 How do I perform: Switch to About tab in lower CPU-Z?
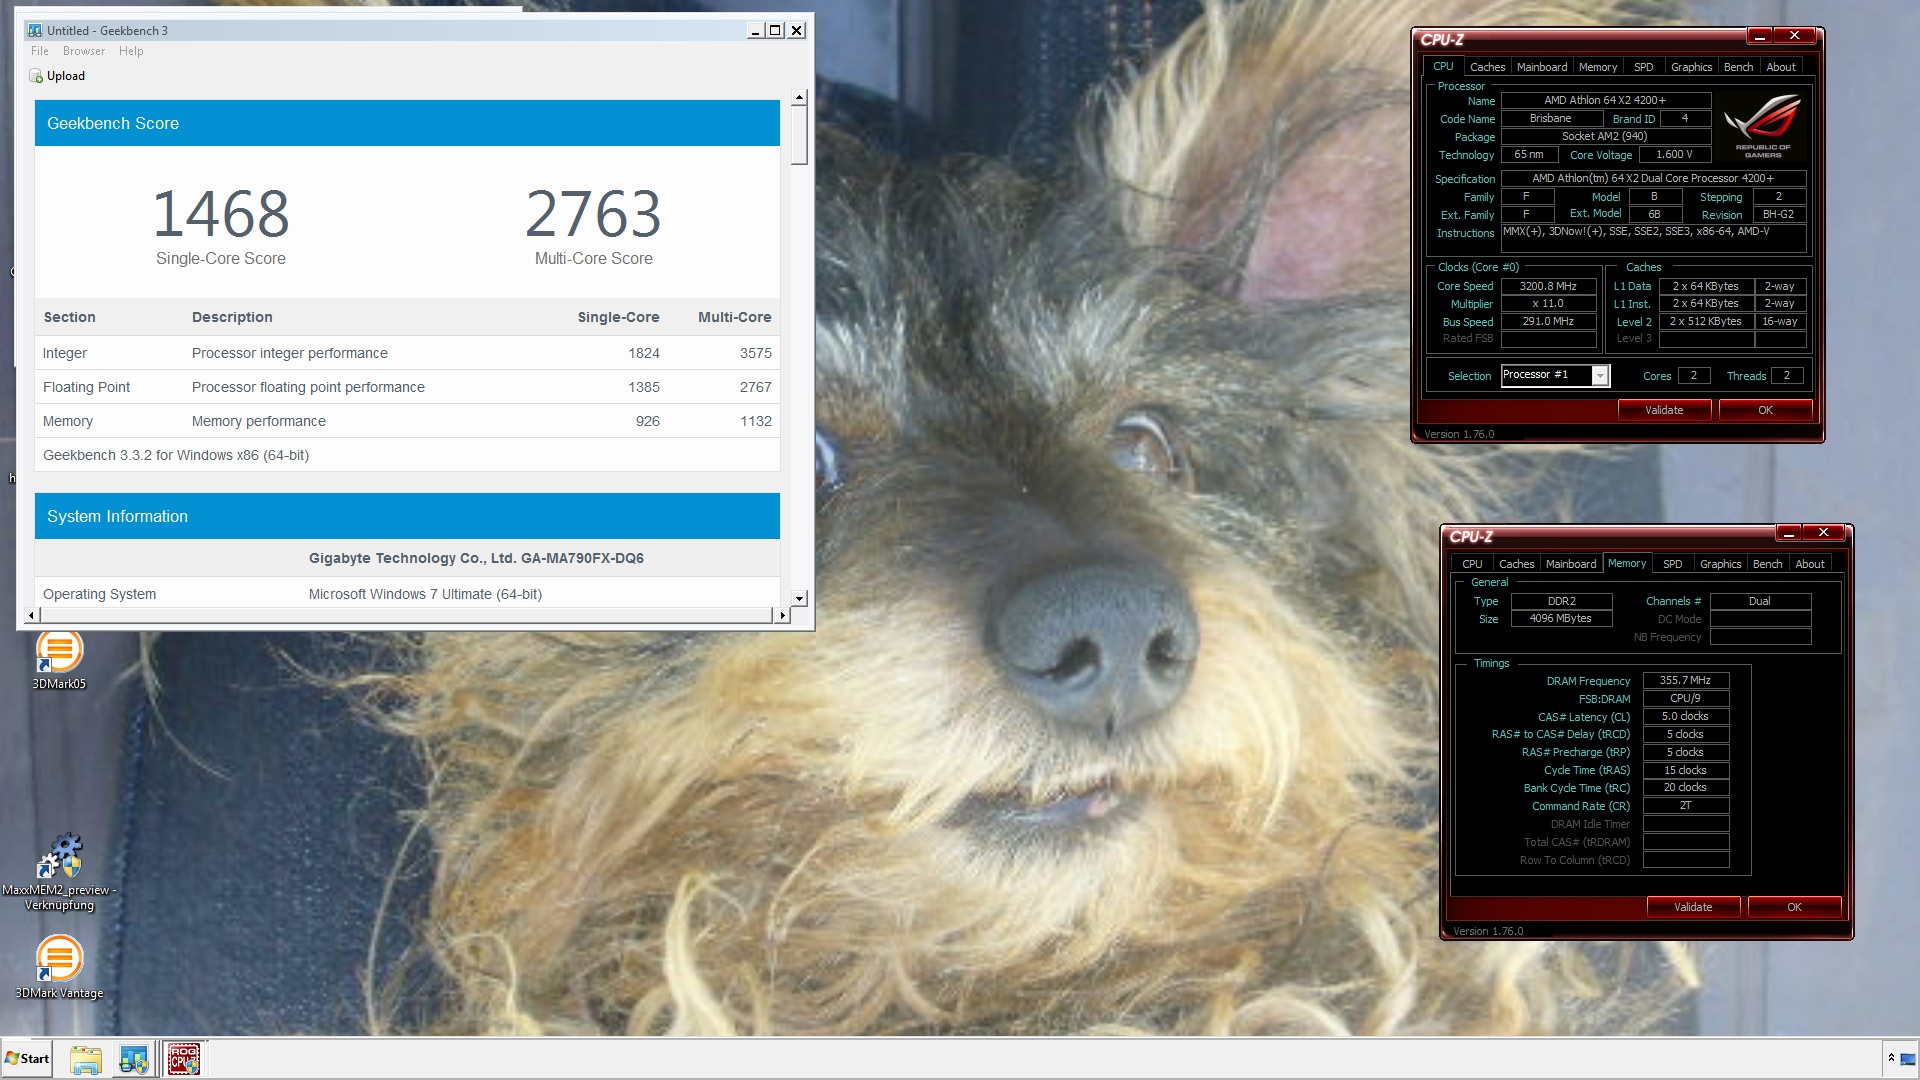(x=1810, y=564)
